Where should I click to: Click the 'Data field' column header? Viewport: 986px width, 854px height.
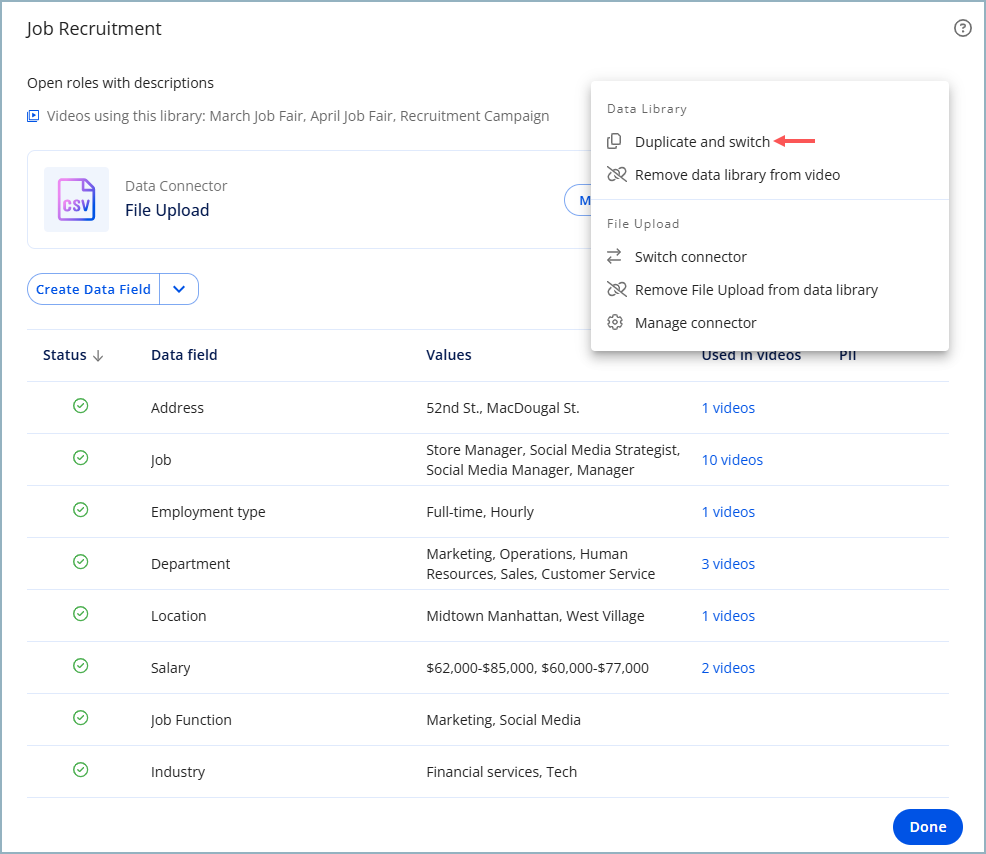point(184,355)
